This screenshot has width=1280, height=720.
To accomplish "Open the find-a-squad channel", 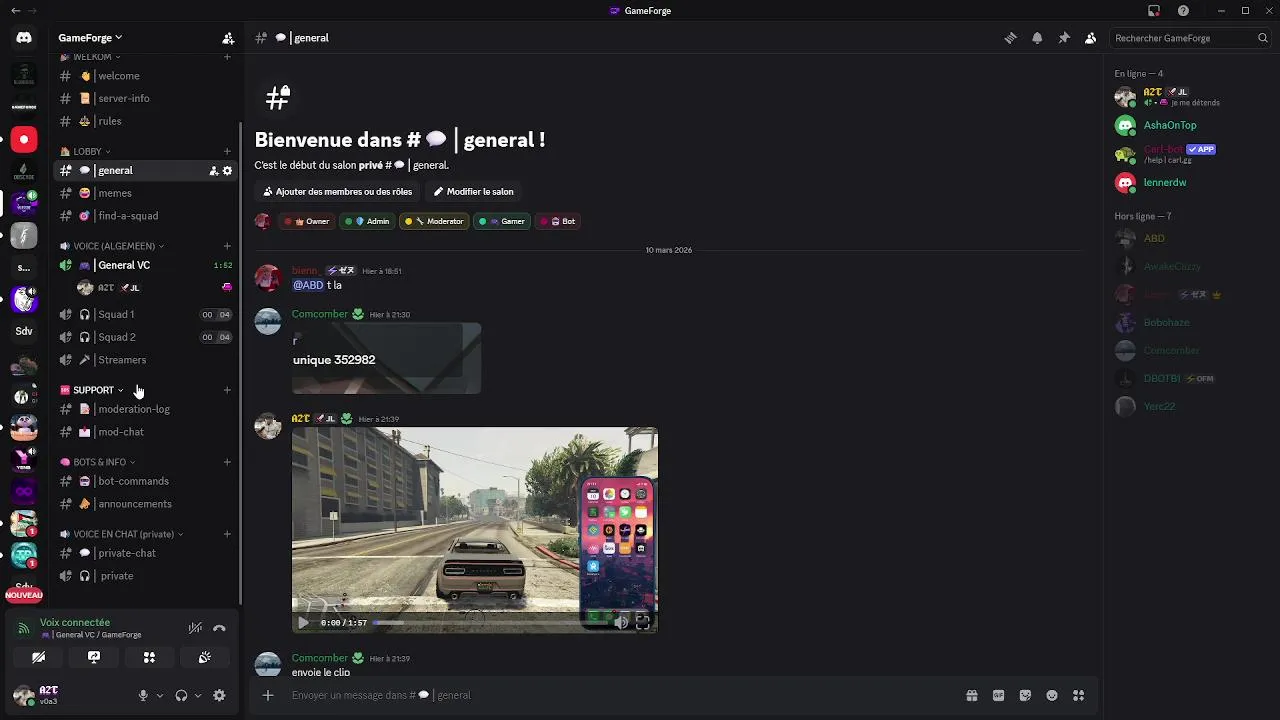I will [x=145, y=216].
